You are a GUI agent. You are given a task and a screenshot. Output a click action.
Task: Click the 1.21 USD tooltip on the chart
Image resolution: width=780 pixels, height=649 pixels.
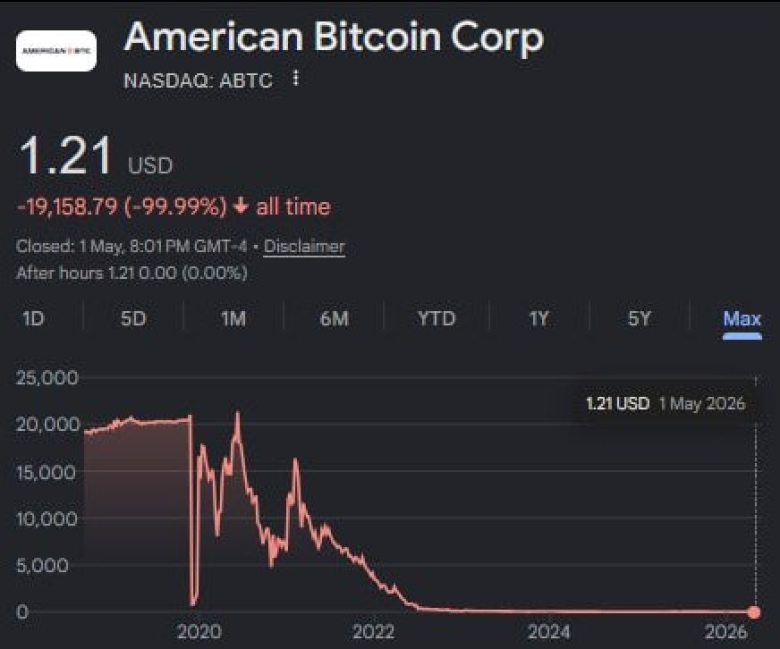(x=666, y=403)
